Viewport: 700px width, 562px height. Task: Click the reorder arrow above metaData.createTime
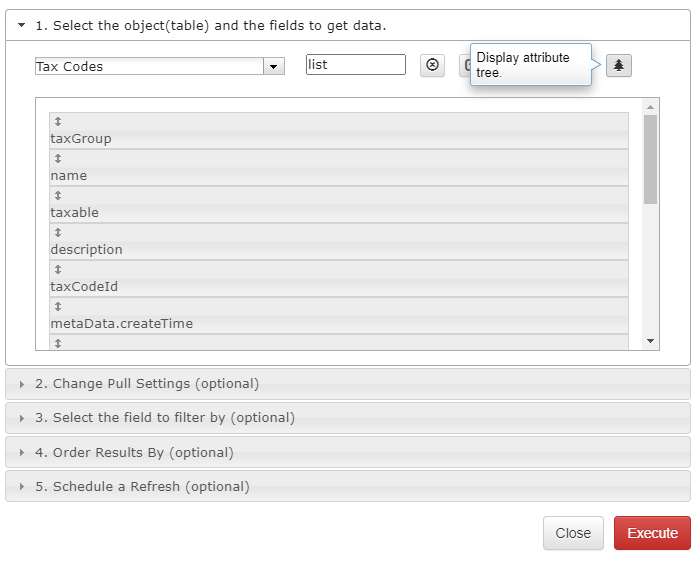[x=58, y=307]
